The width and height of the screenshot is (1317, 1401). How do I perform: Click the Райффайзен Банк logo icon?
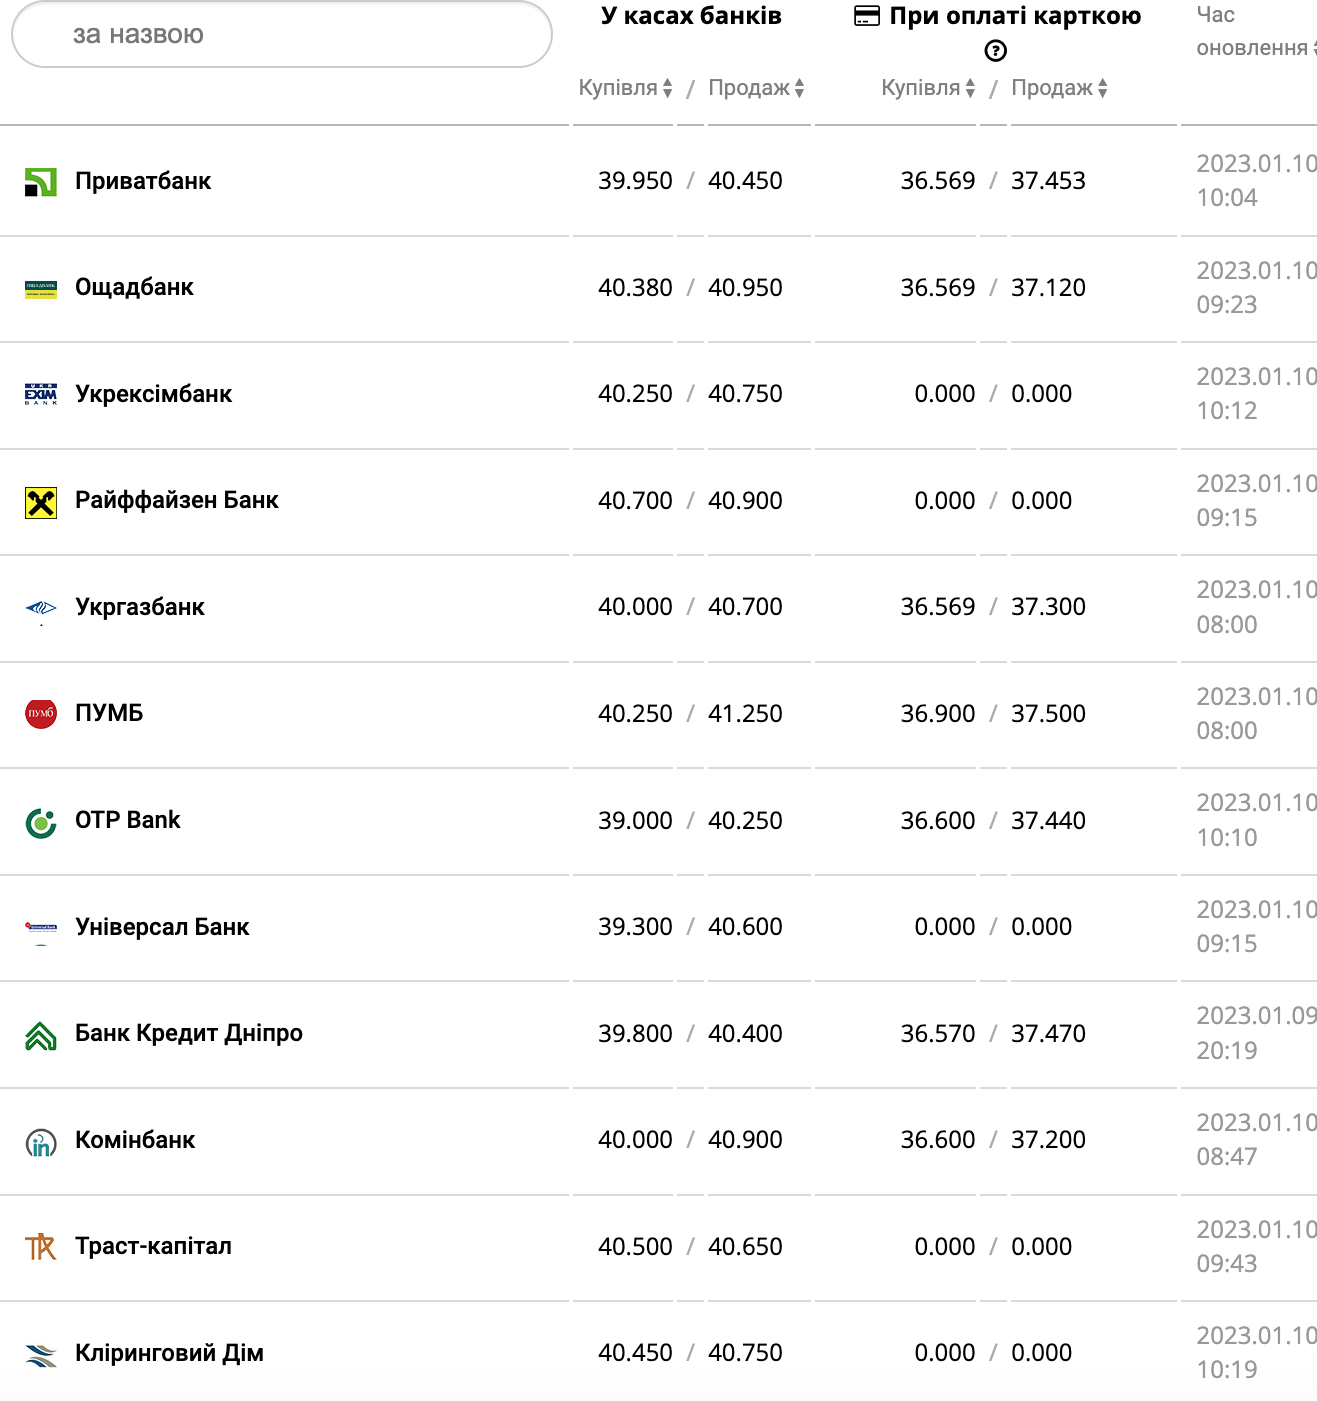(40, 502)
